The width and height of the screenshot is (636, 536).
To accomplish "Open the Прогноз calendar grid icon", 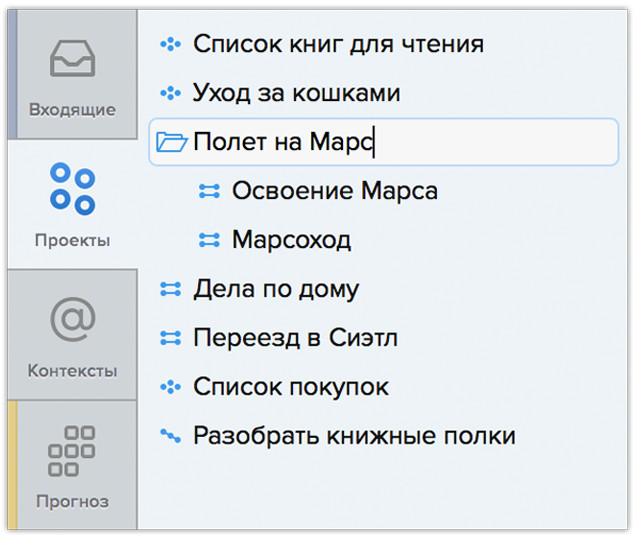I will click(x=71, y=451).
